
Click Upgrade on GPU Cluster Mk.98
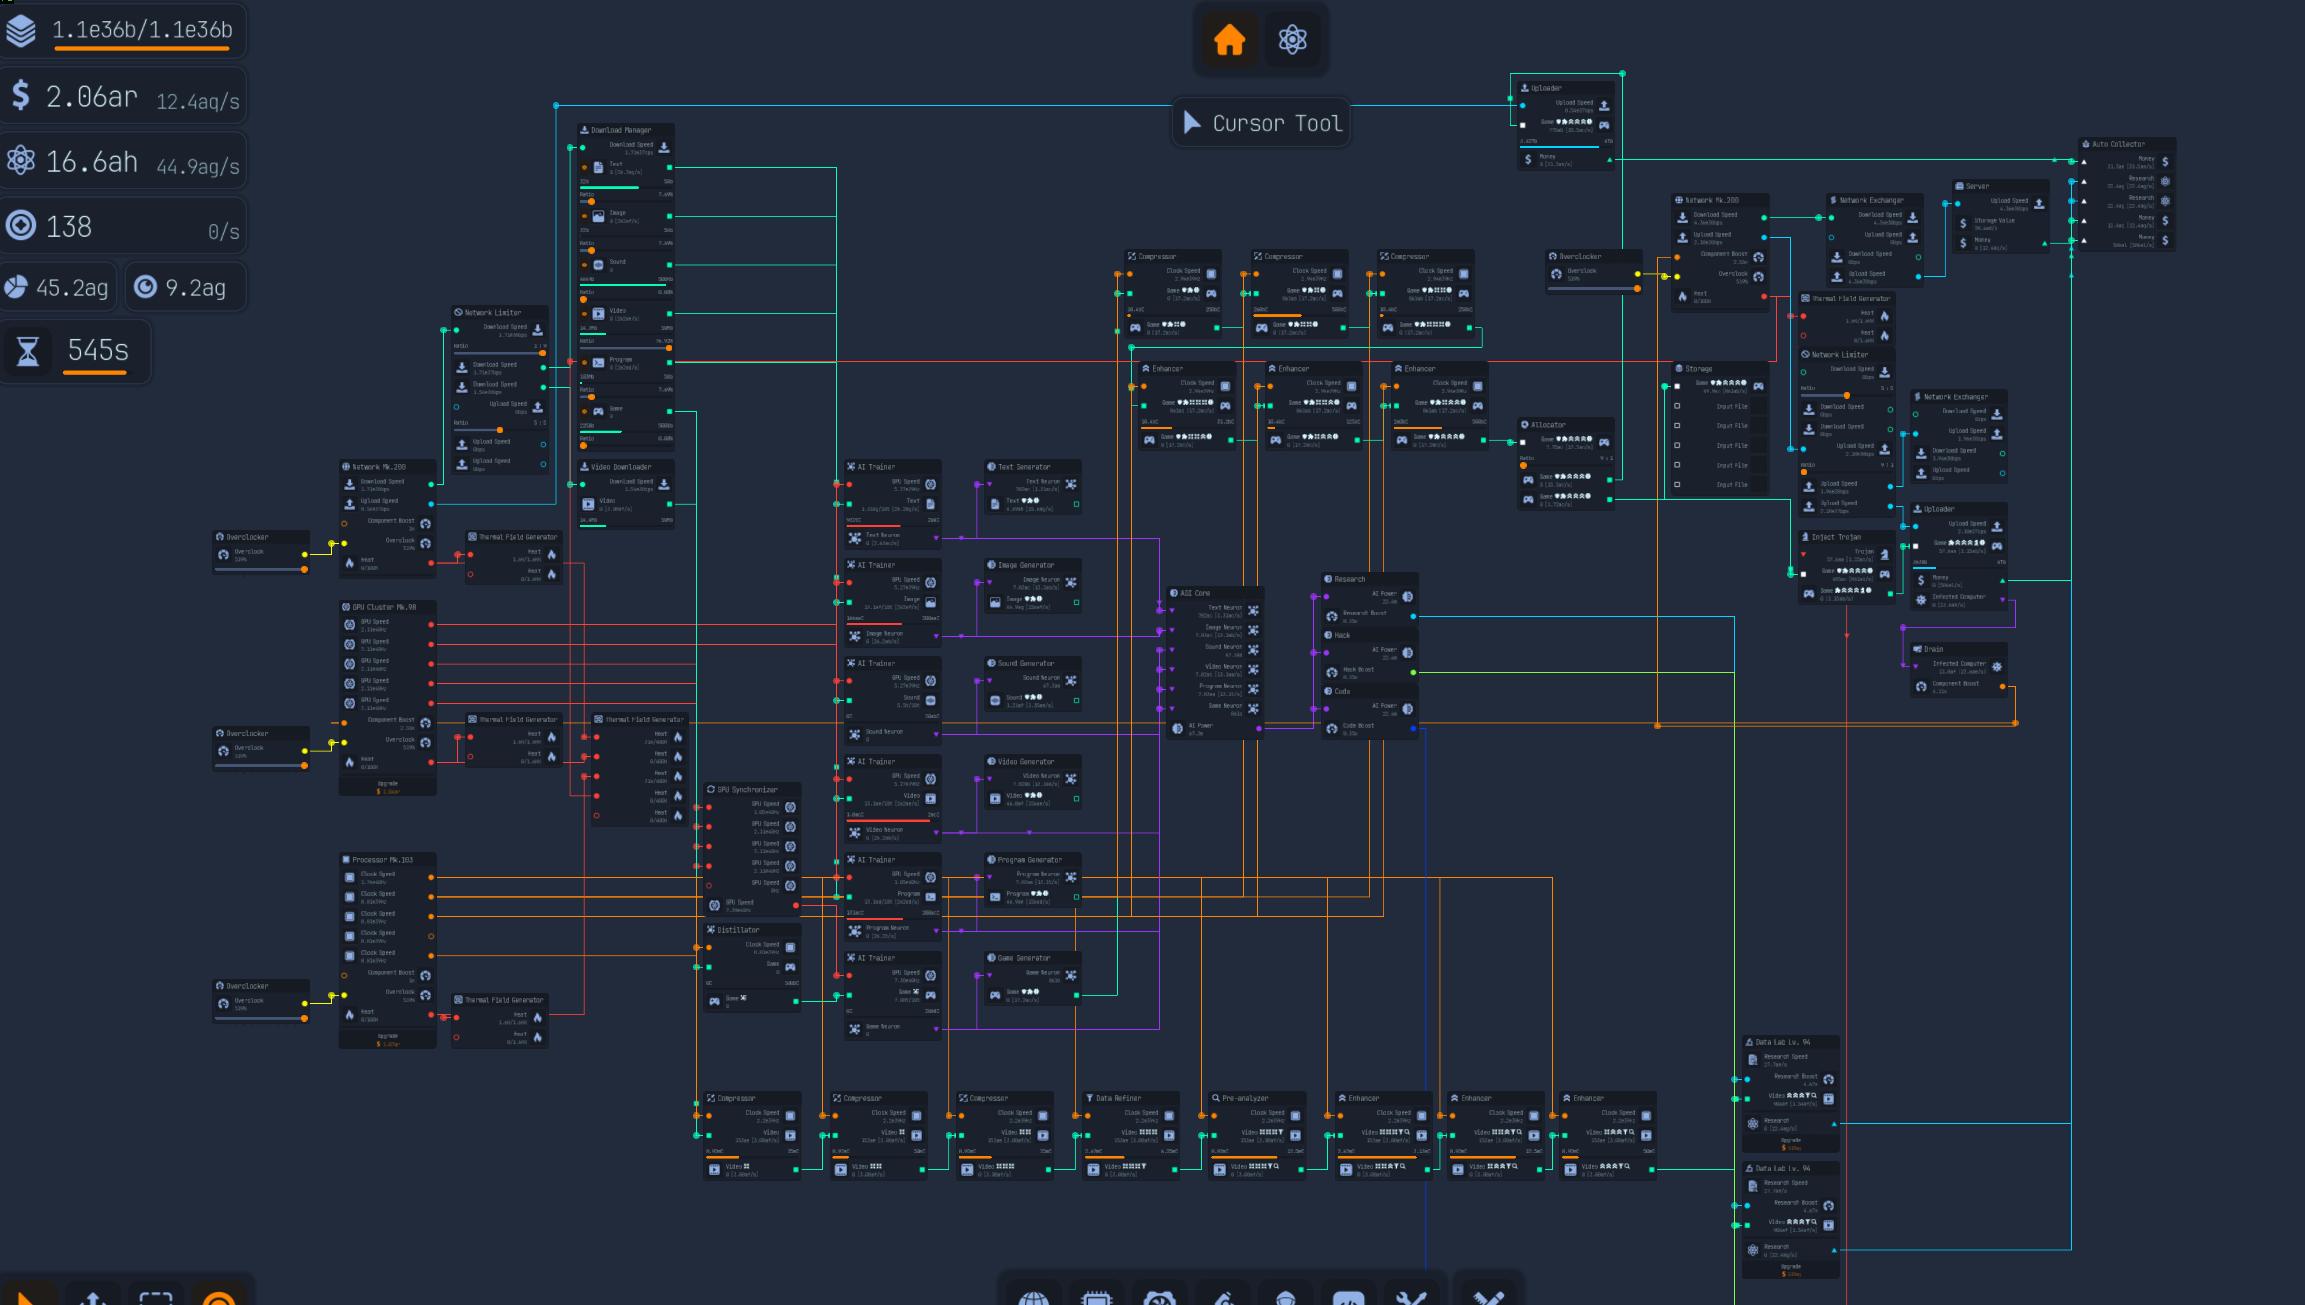click(388, 787)
